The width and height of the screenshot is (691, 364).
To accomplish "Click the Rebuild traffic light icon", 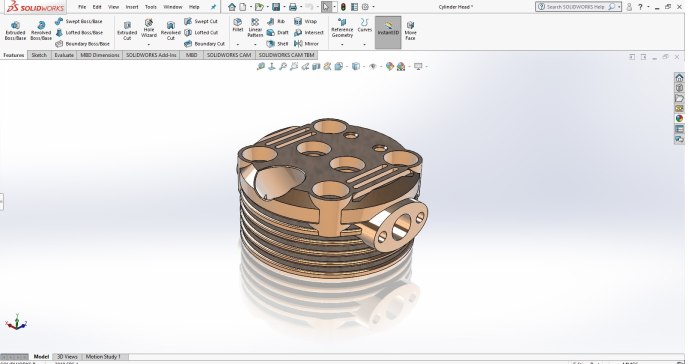I will click(x=343, y=7).
